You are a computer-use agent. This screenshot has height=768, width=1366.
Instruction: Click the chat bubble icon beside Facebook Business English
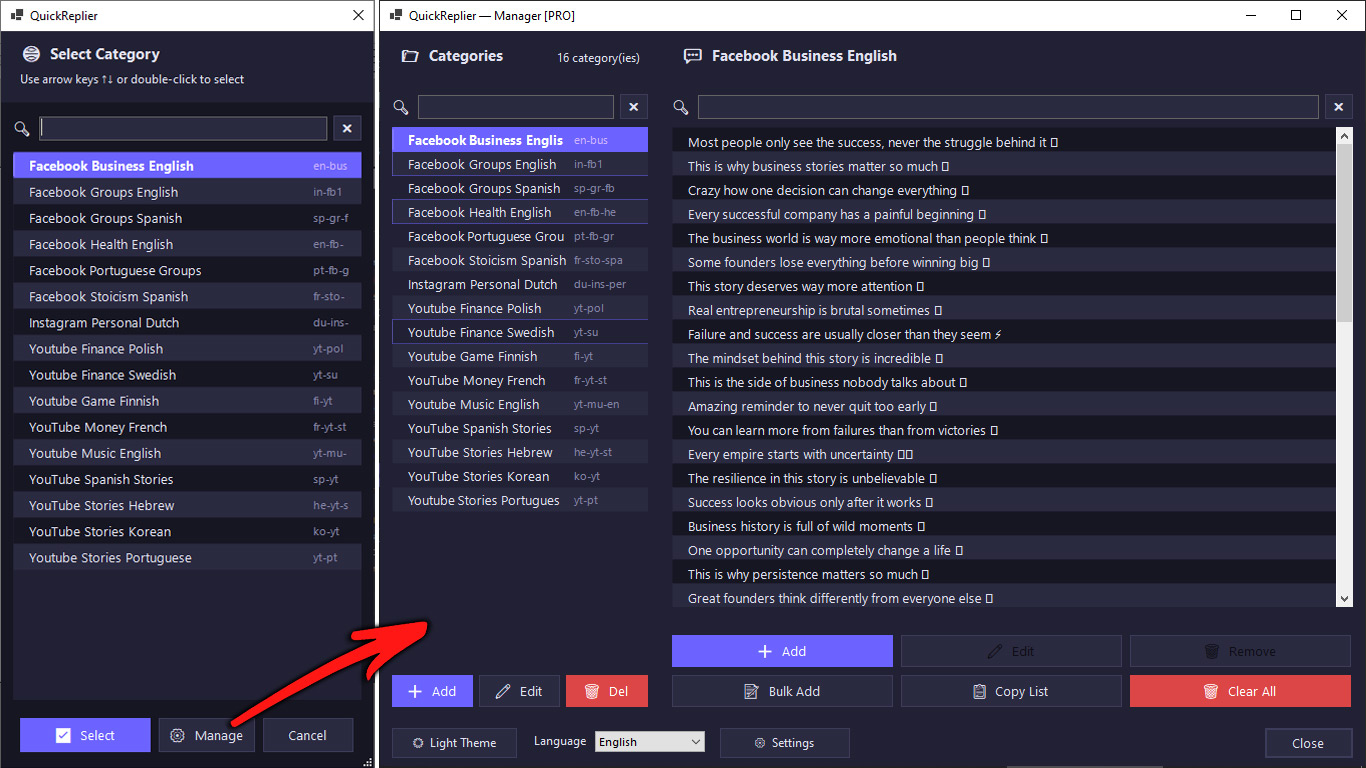[x=692, y=56]
